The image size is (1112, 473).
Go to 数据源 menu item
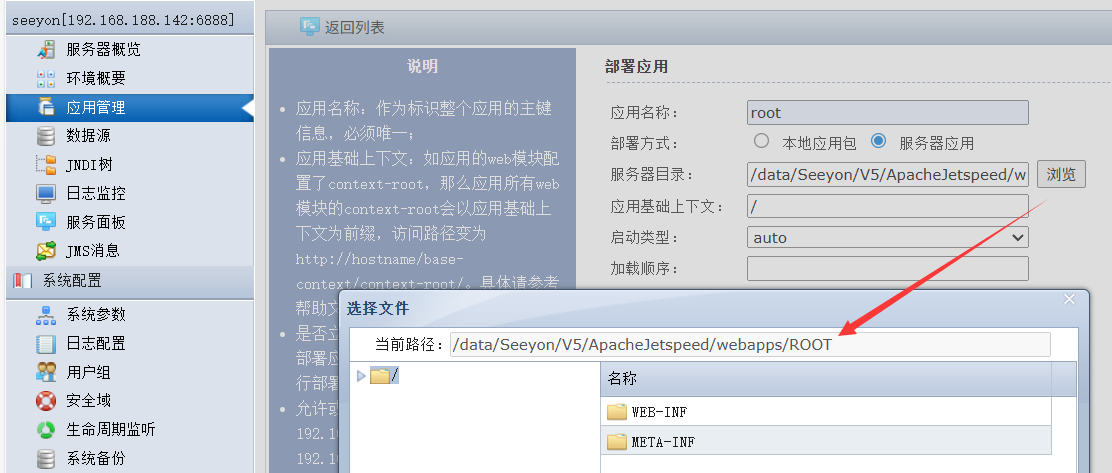[89, 136]
